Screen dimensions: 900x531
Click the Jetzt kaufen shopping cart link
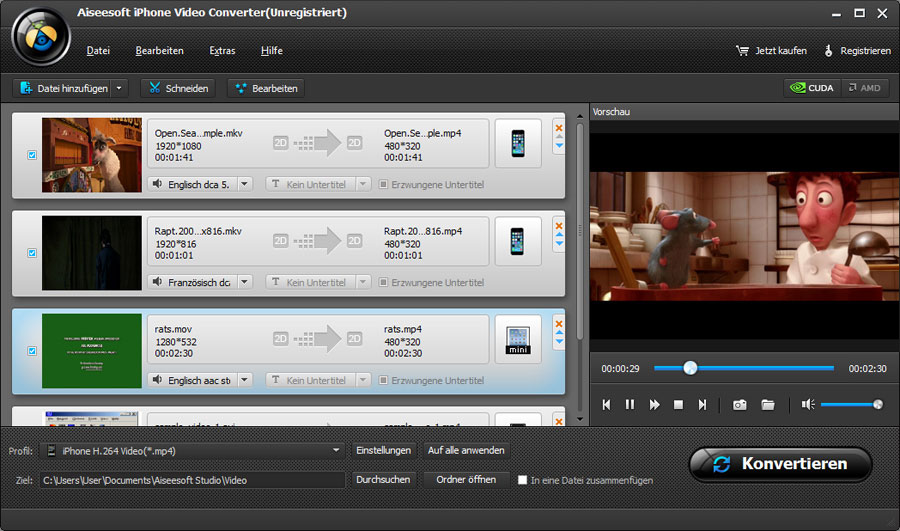(771, 51)
